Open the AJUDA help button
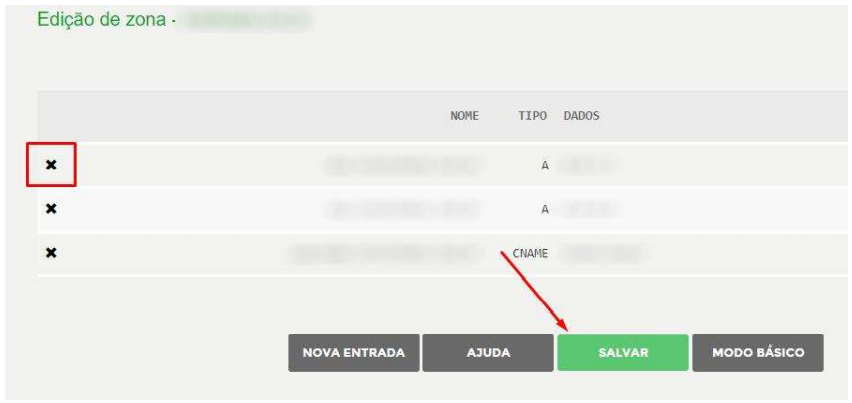Screen dimensions: 852x403 (488, 352)
